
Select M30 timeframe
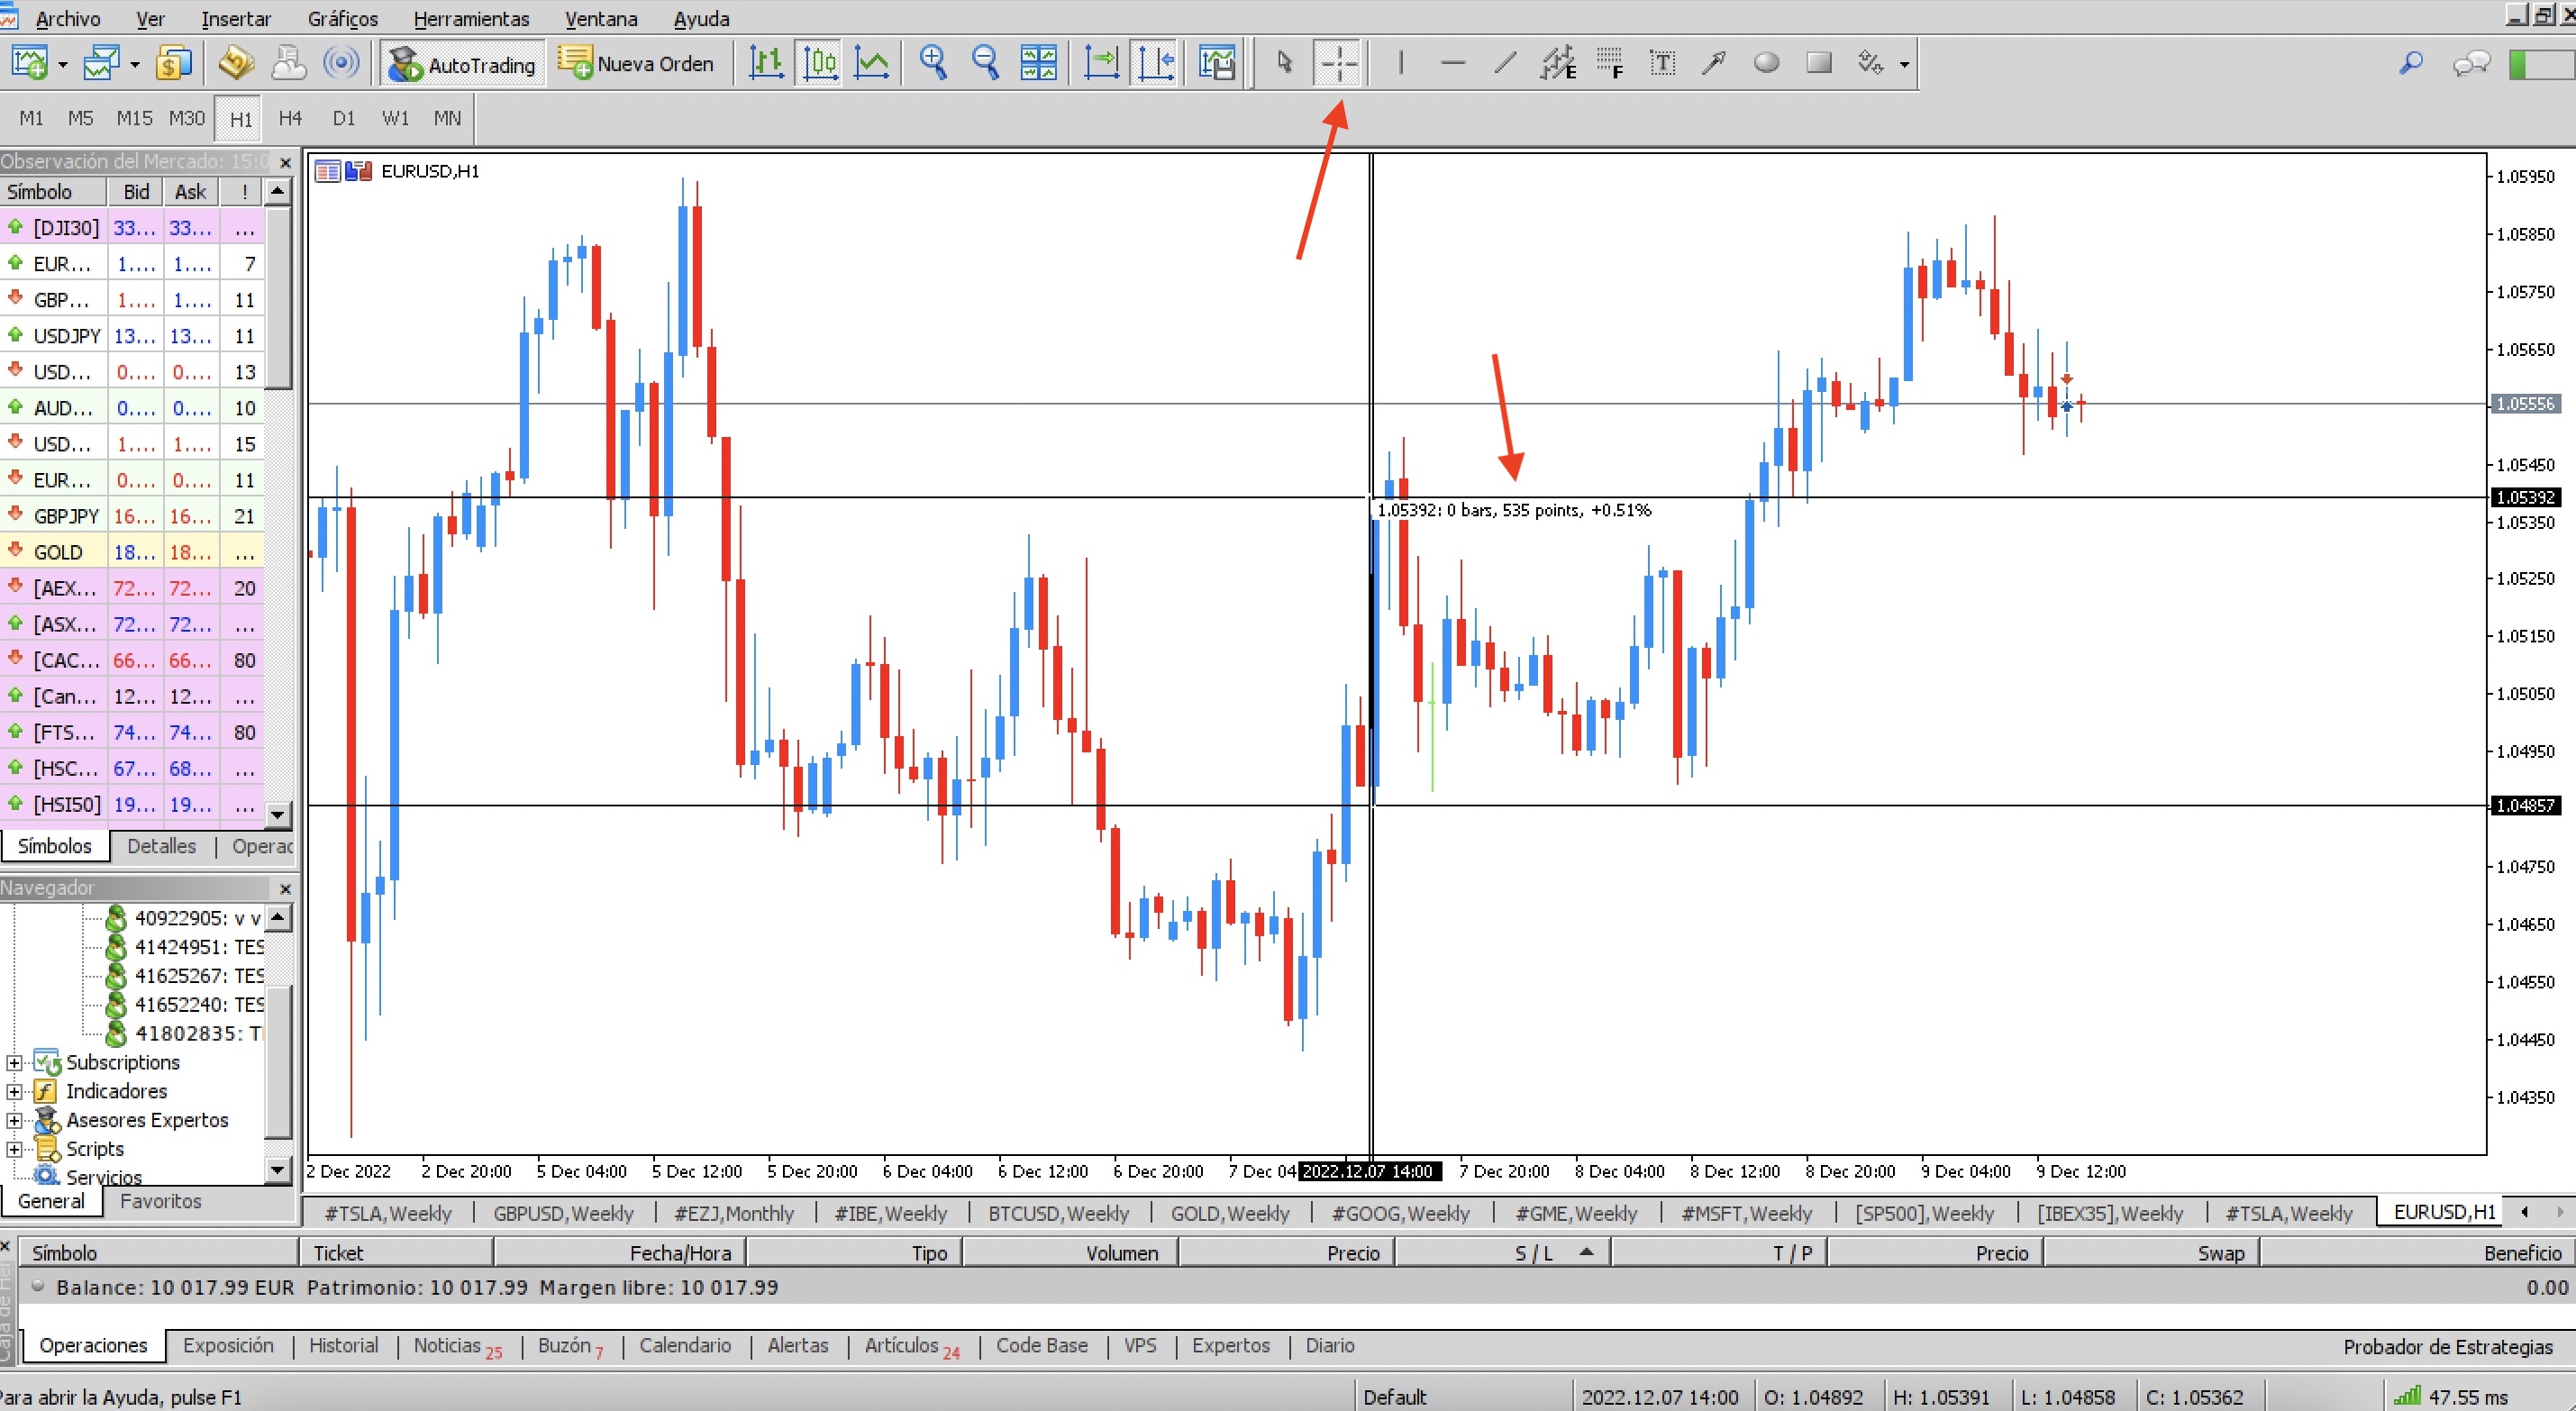click(187, 119)
